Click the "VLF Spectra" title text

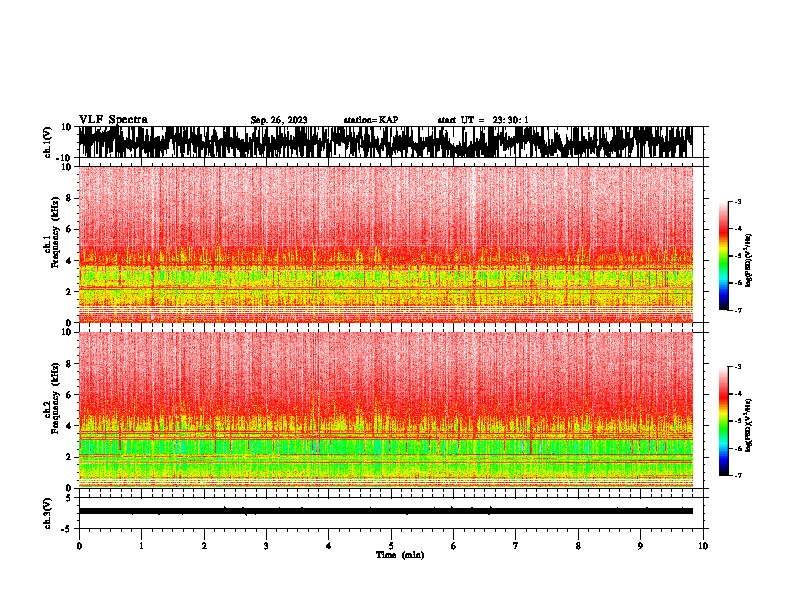click(113, 120)
